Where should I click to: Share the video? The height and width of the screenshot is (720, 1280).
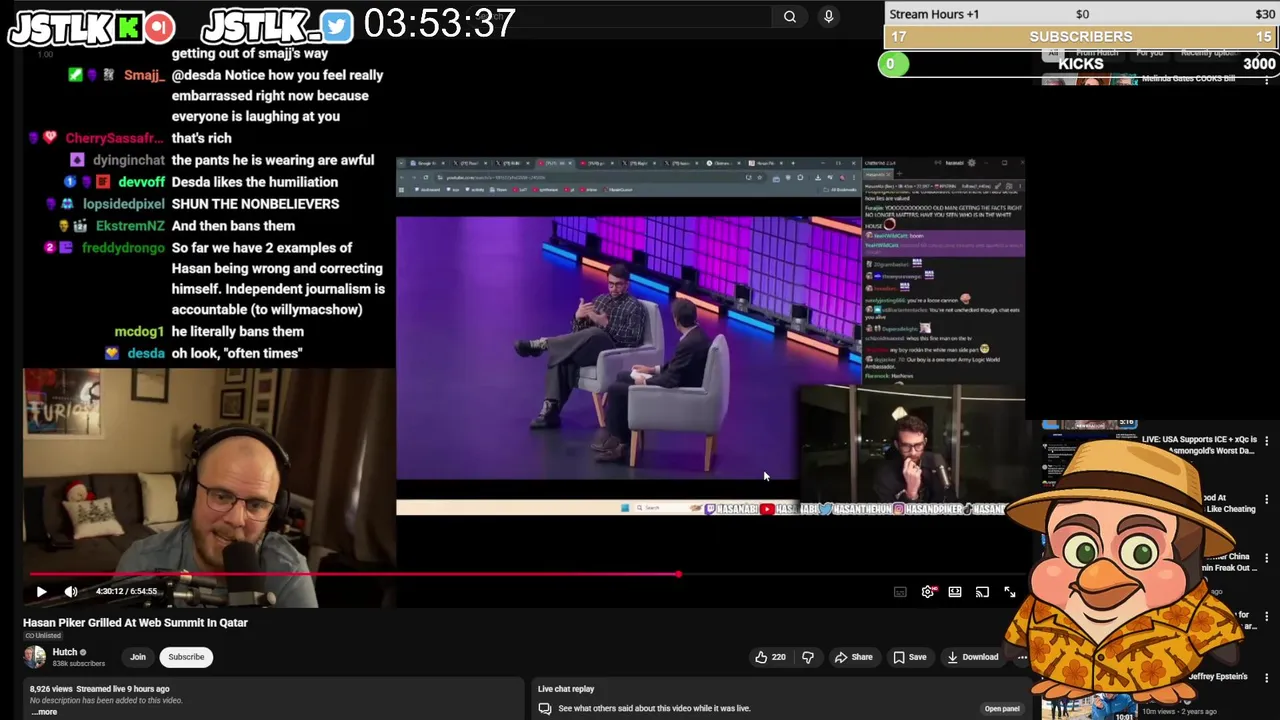pyautogui.click(x=853, y=657)
